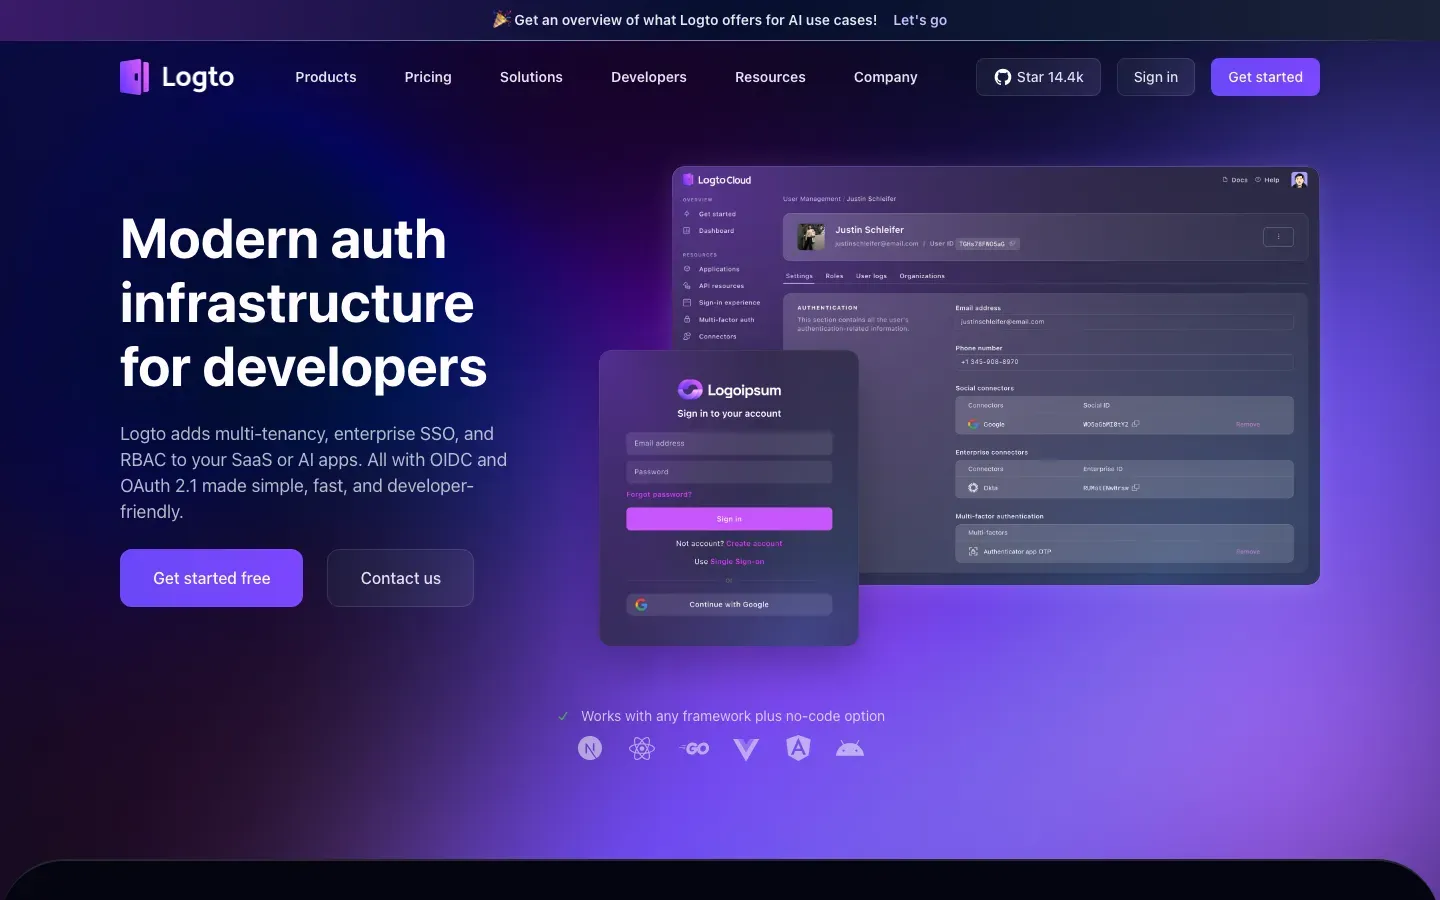Click the Get started button in the header

click(x=1265, y=77)
